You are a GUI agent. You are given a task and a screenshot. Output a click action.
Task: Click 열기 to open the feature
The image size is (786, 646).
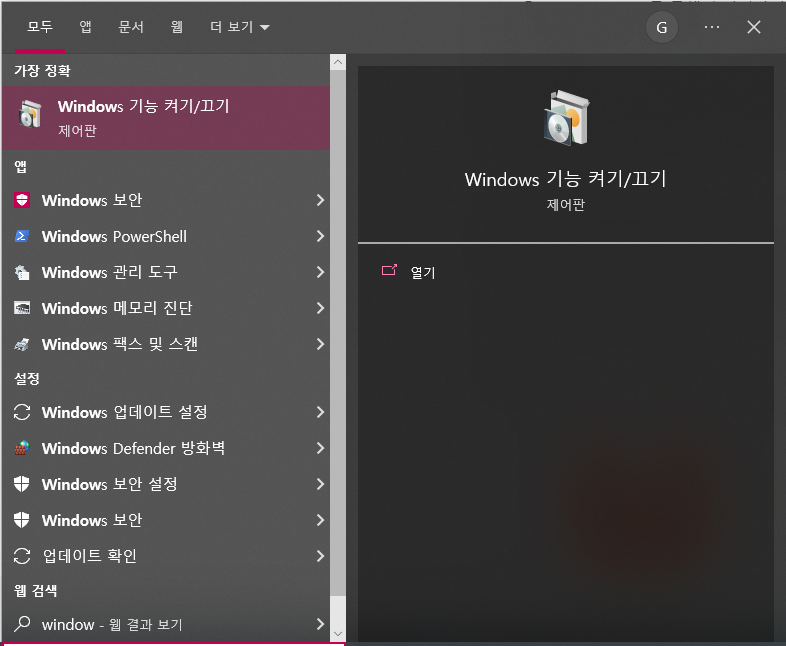[423, 272]
